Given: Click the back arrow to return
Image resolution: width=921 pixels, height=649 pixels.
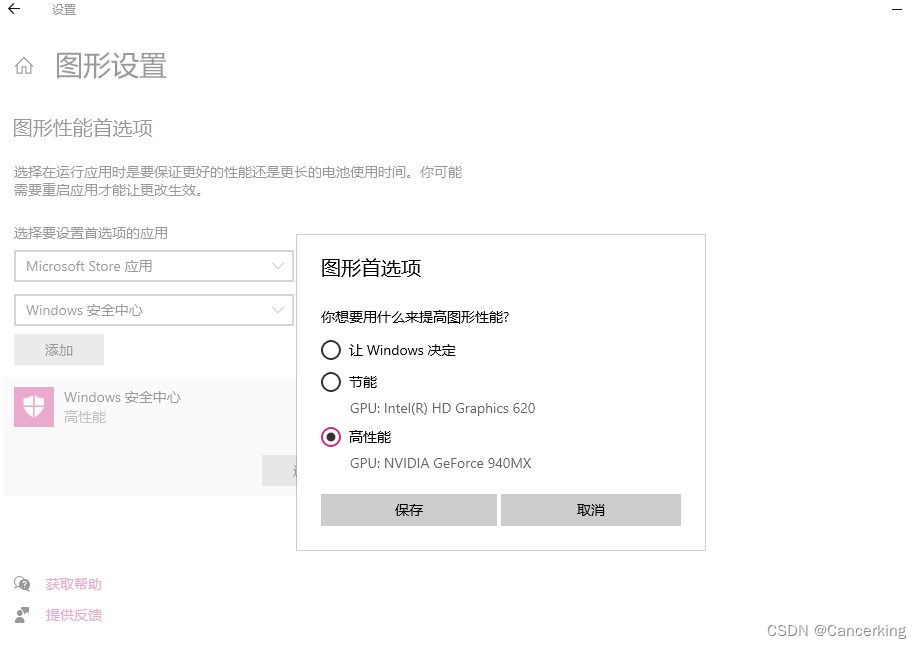Looking at the screenshot, I should click(x=13, y=10).
